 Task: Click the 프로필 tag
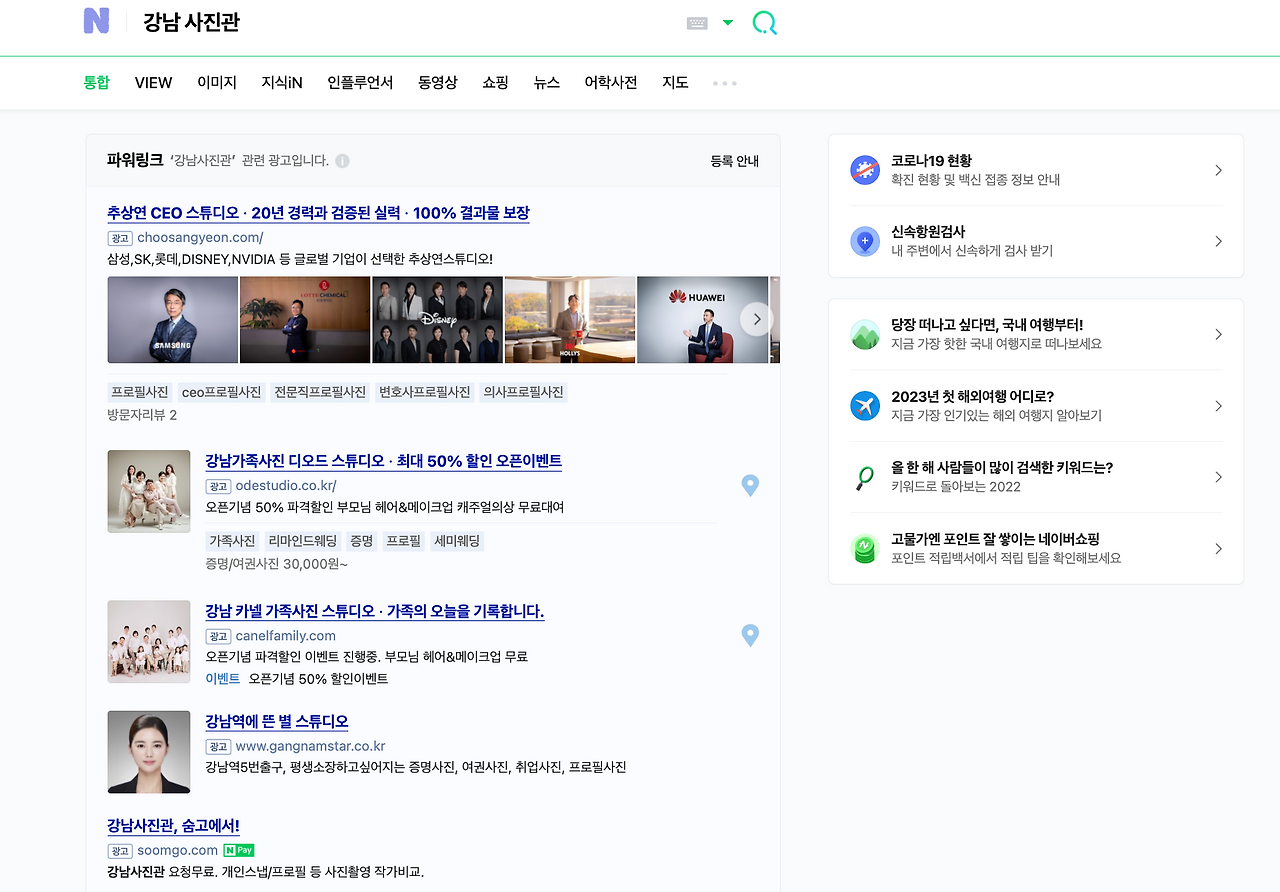coord(403,541)
